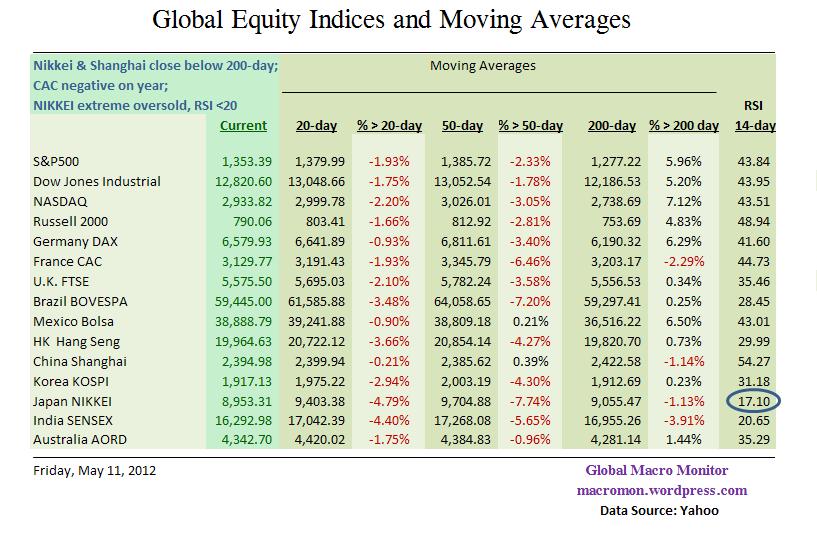This screenshot has height=540, width=817.
Task: Click the % > 200 day column header
Action: [683, 126]
